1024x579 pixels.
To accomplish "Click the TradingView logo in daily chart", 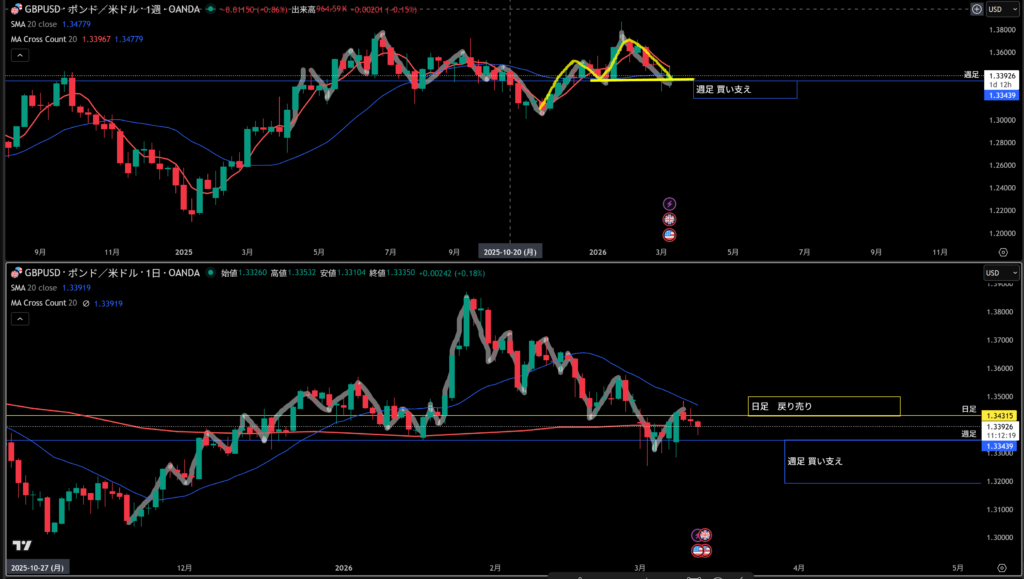I will tap(20, 545).
